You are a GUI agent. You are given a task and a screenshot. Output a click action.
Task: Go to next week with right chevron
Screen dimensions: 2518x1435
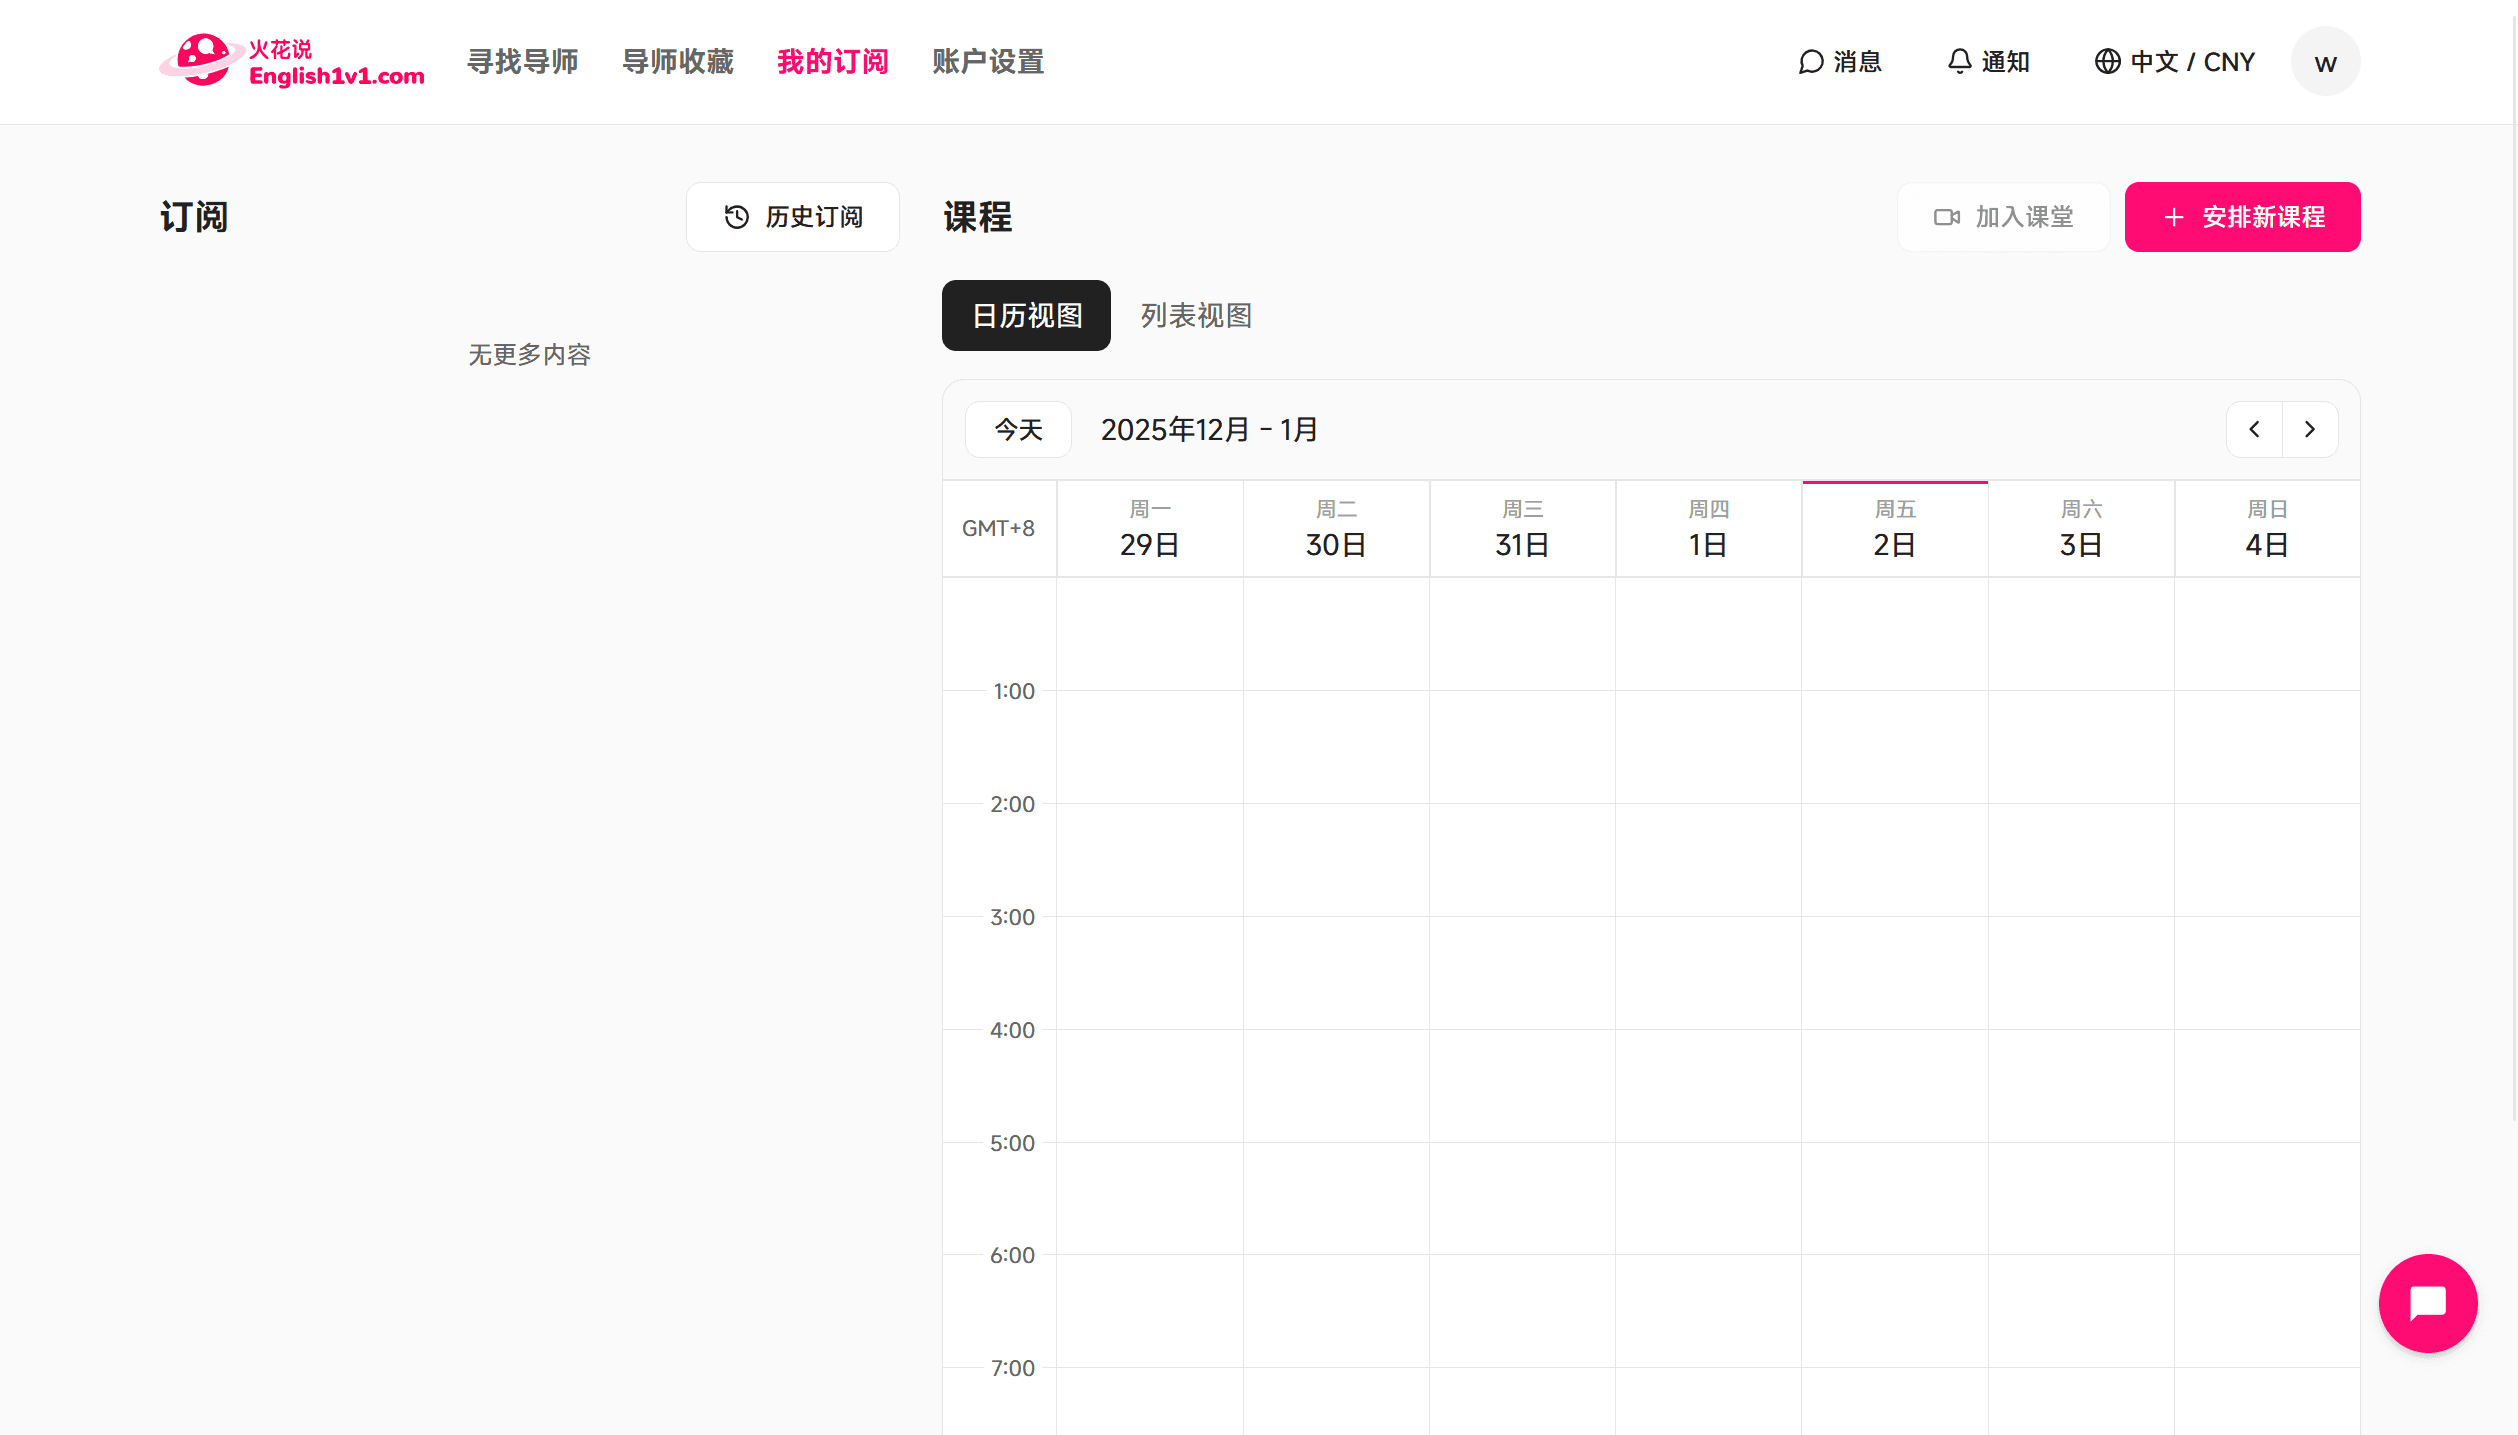coord(2310,430)
